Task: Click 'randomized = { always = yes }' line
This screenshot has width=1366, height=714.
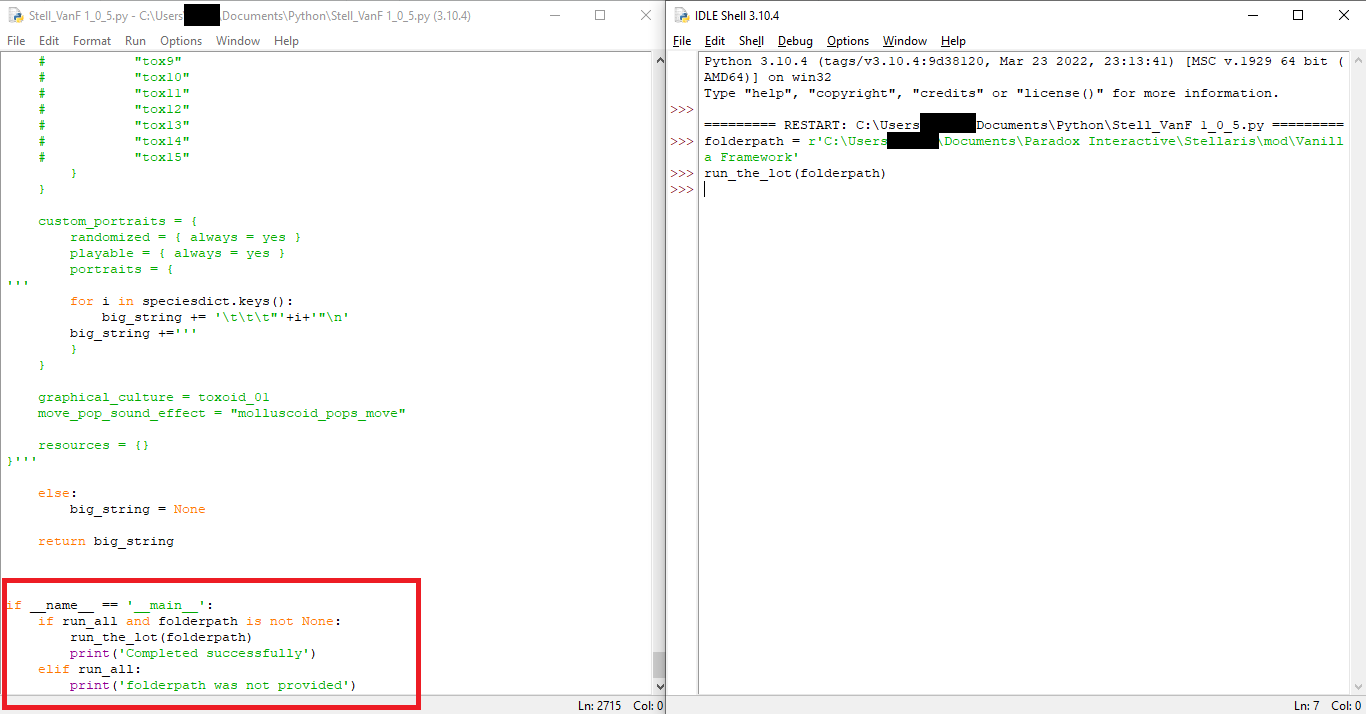Action: pos(186,237)
